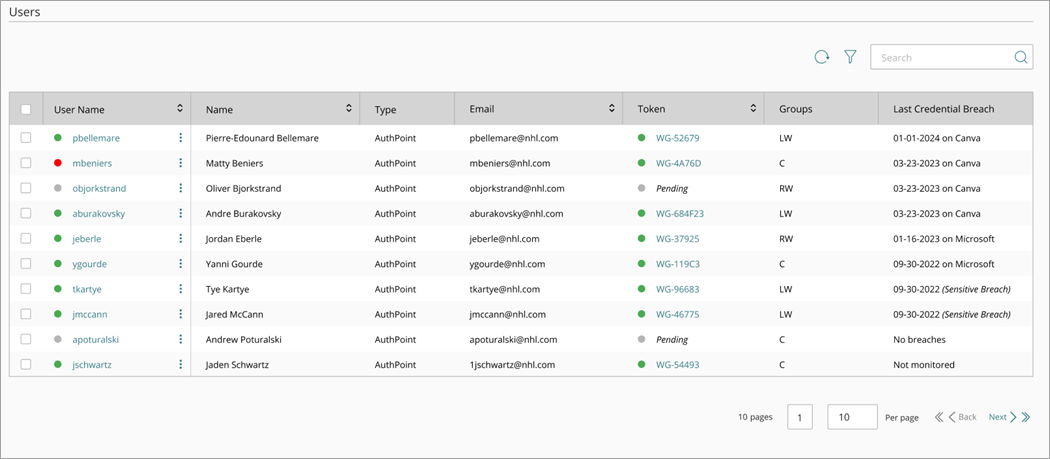The image size is (1050, 459).
Task: Click the refresh icon above the table
Action: pyautogui.click(x=821, y=58)
